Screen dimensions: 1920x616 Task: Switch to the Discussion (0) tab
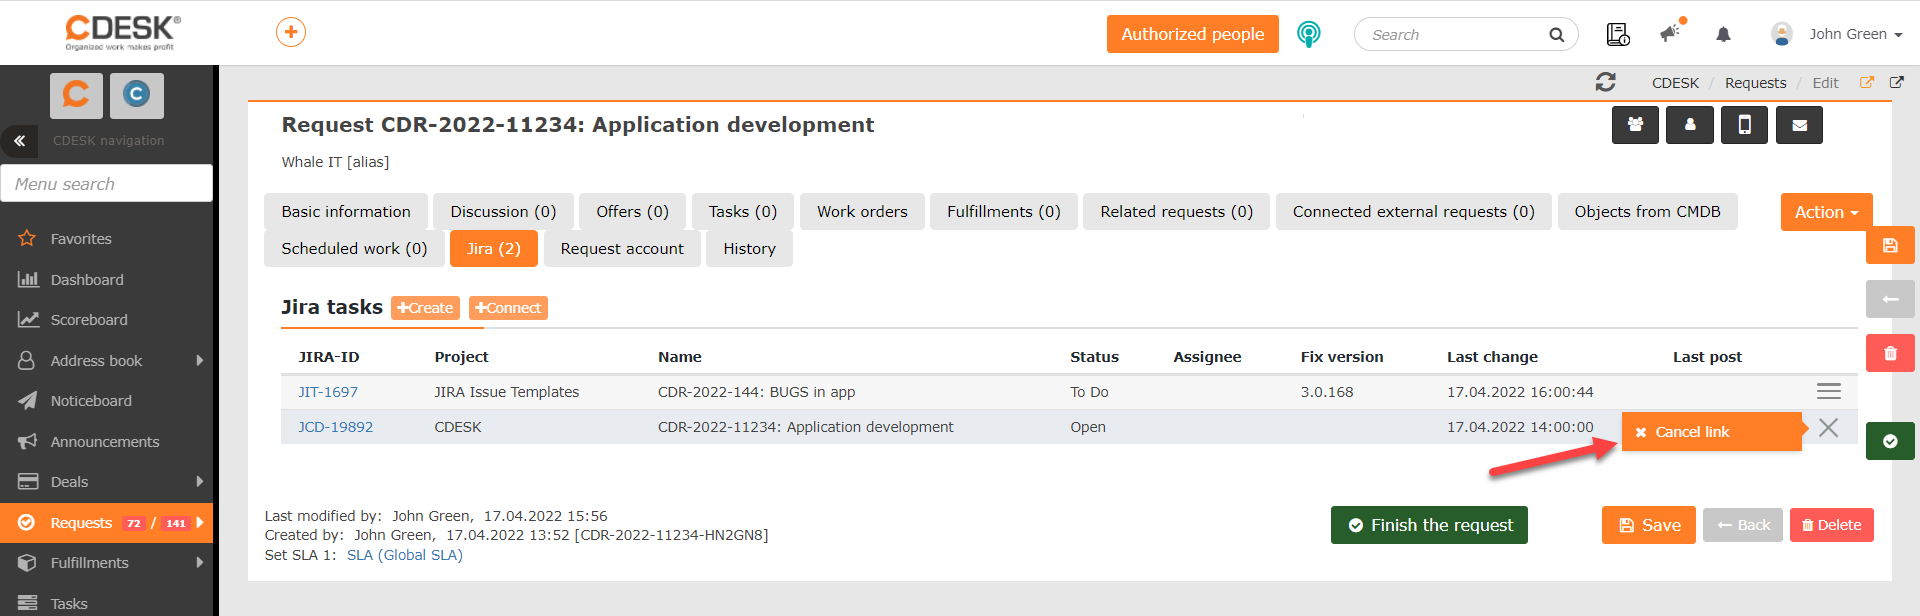coord(503,212)
